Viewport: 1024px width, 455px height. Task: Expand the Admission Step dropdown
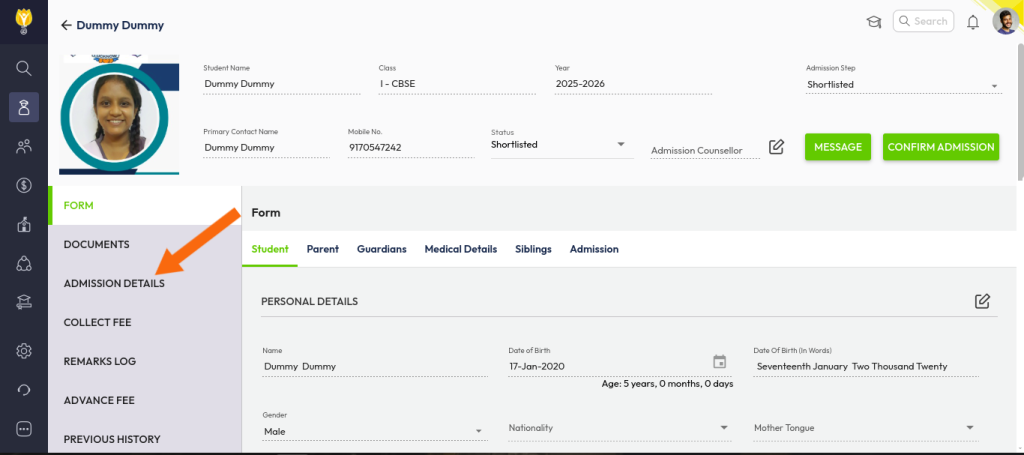[994, 86]
